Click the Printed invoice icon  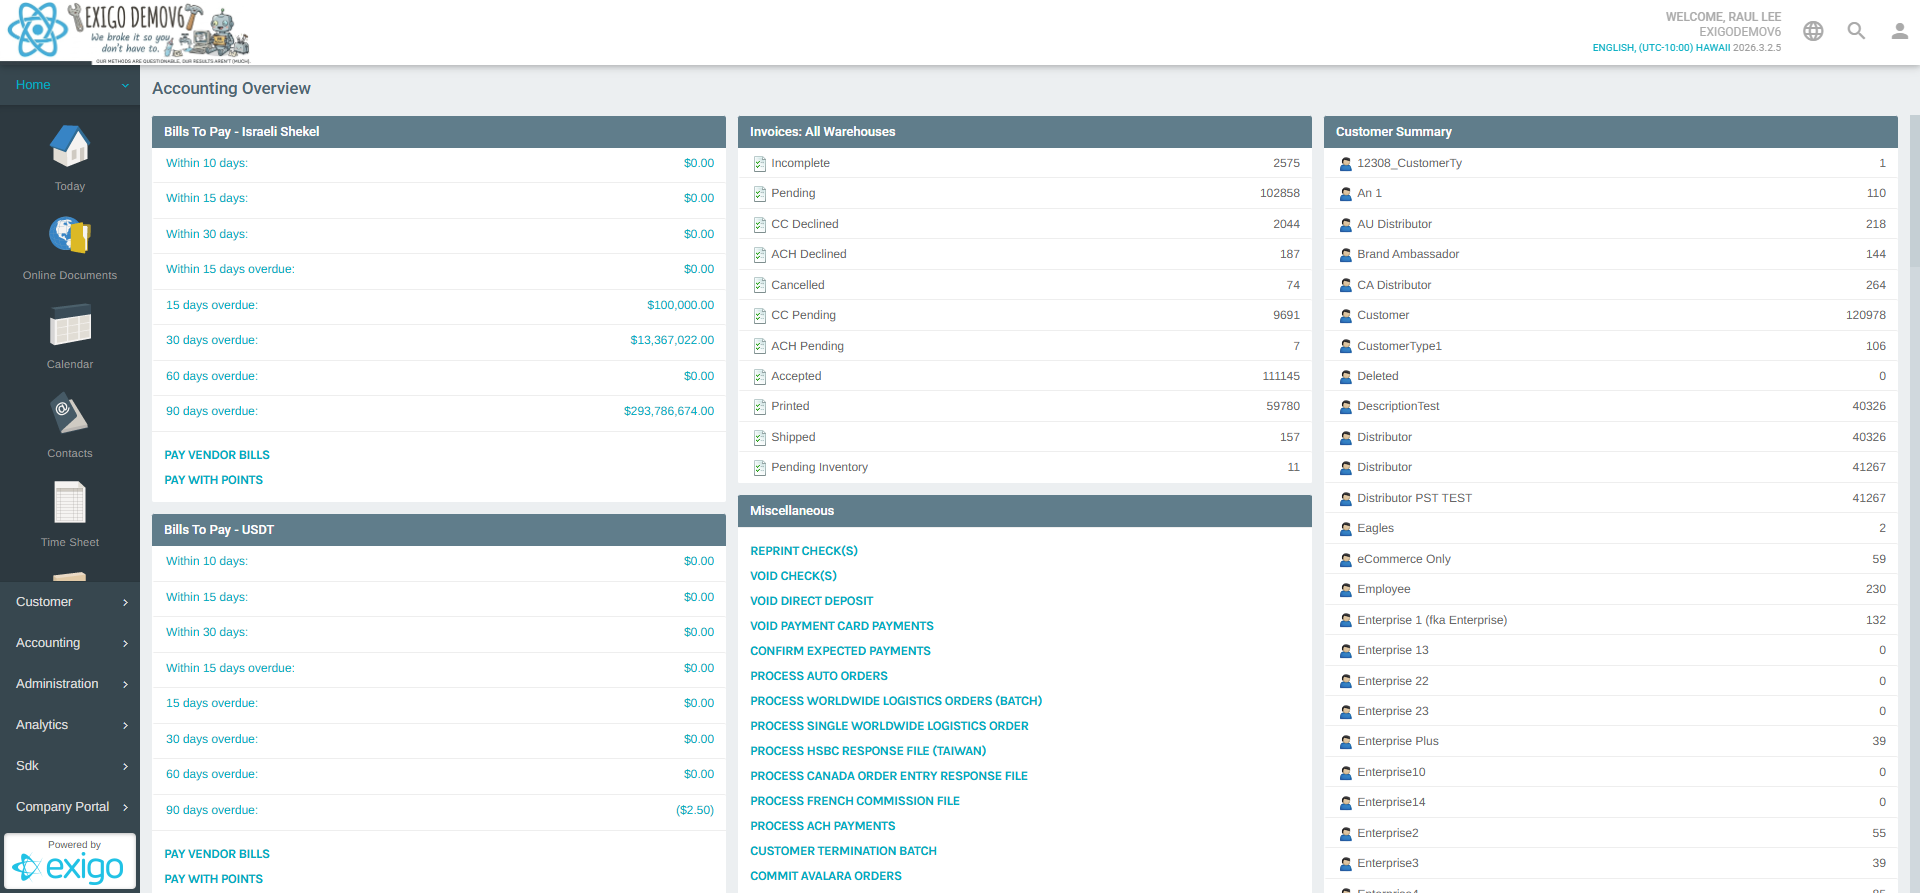759,406
